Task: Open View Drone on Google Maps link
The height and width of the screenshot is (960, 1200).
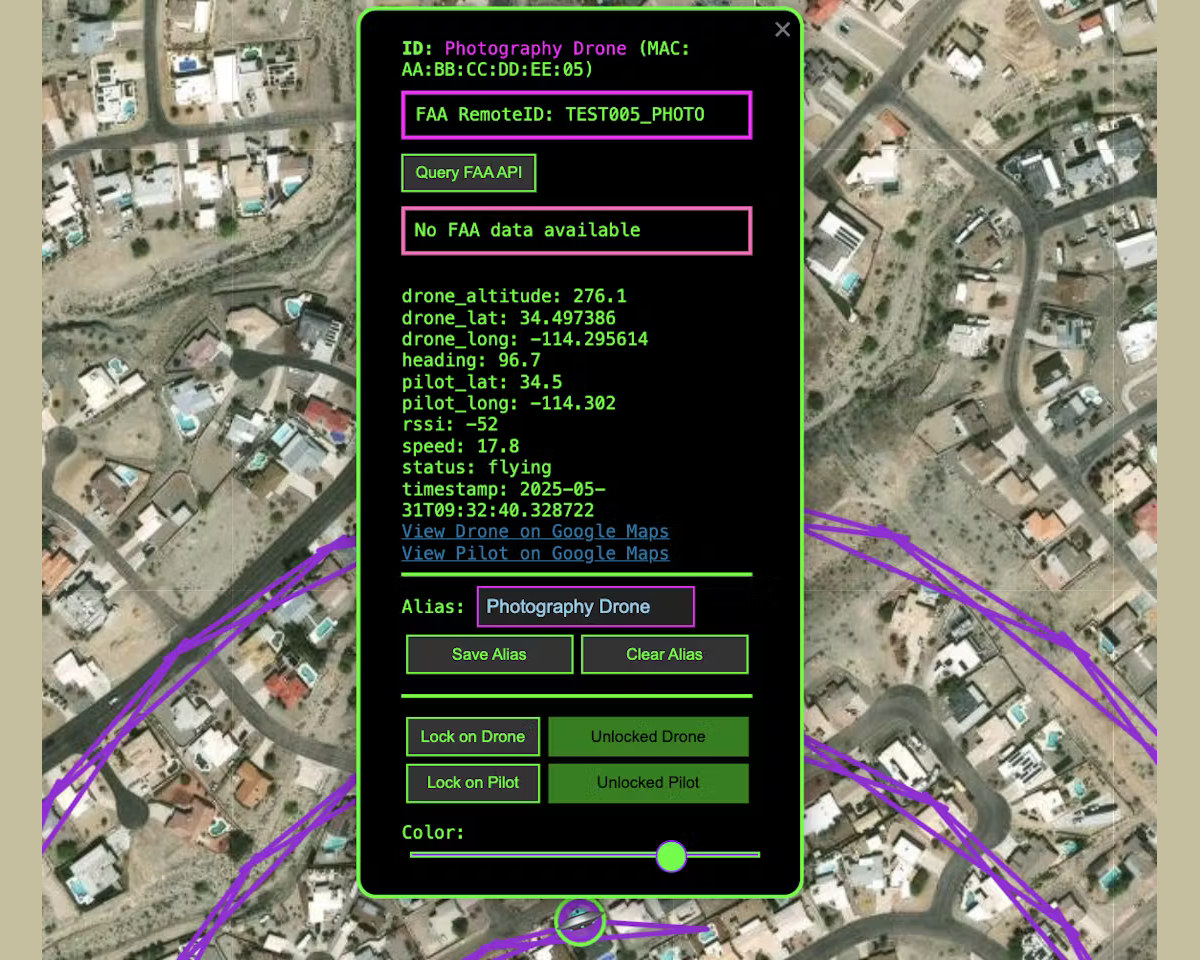Action: (535, 532)
